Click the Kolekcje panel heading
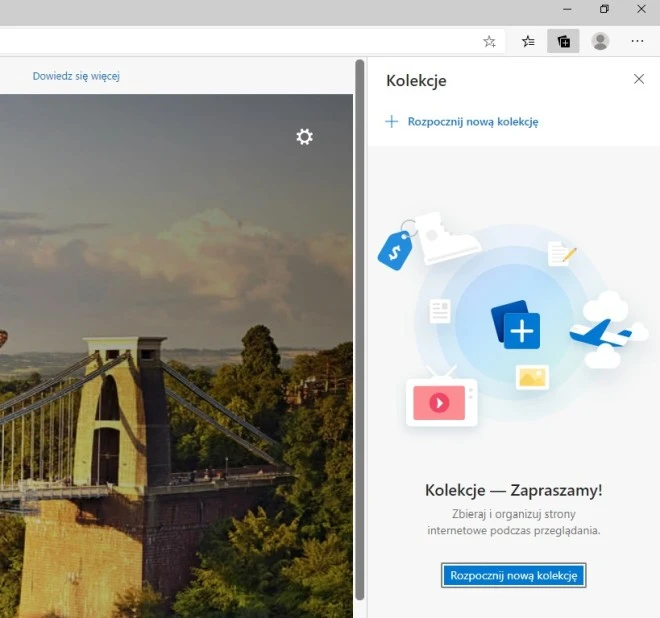660x618 pixels. pos(416,81)
